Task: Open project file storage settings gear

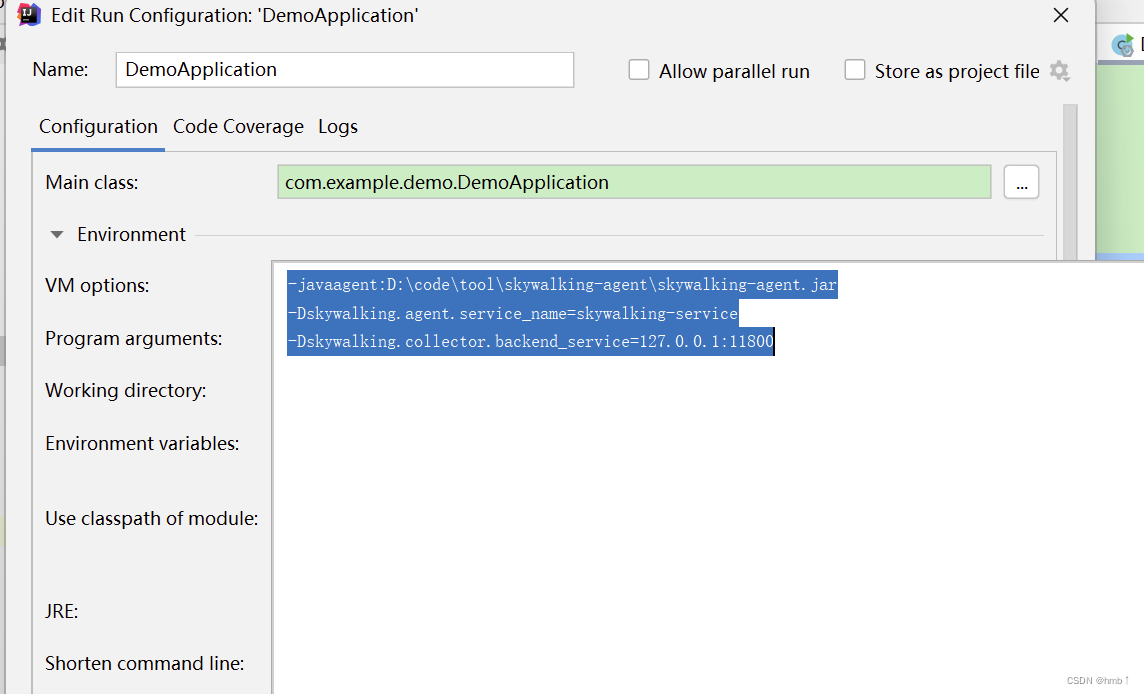Action: point(1059,71)
